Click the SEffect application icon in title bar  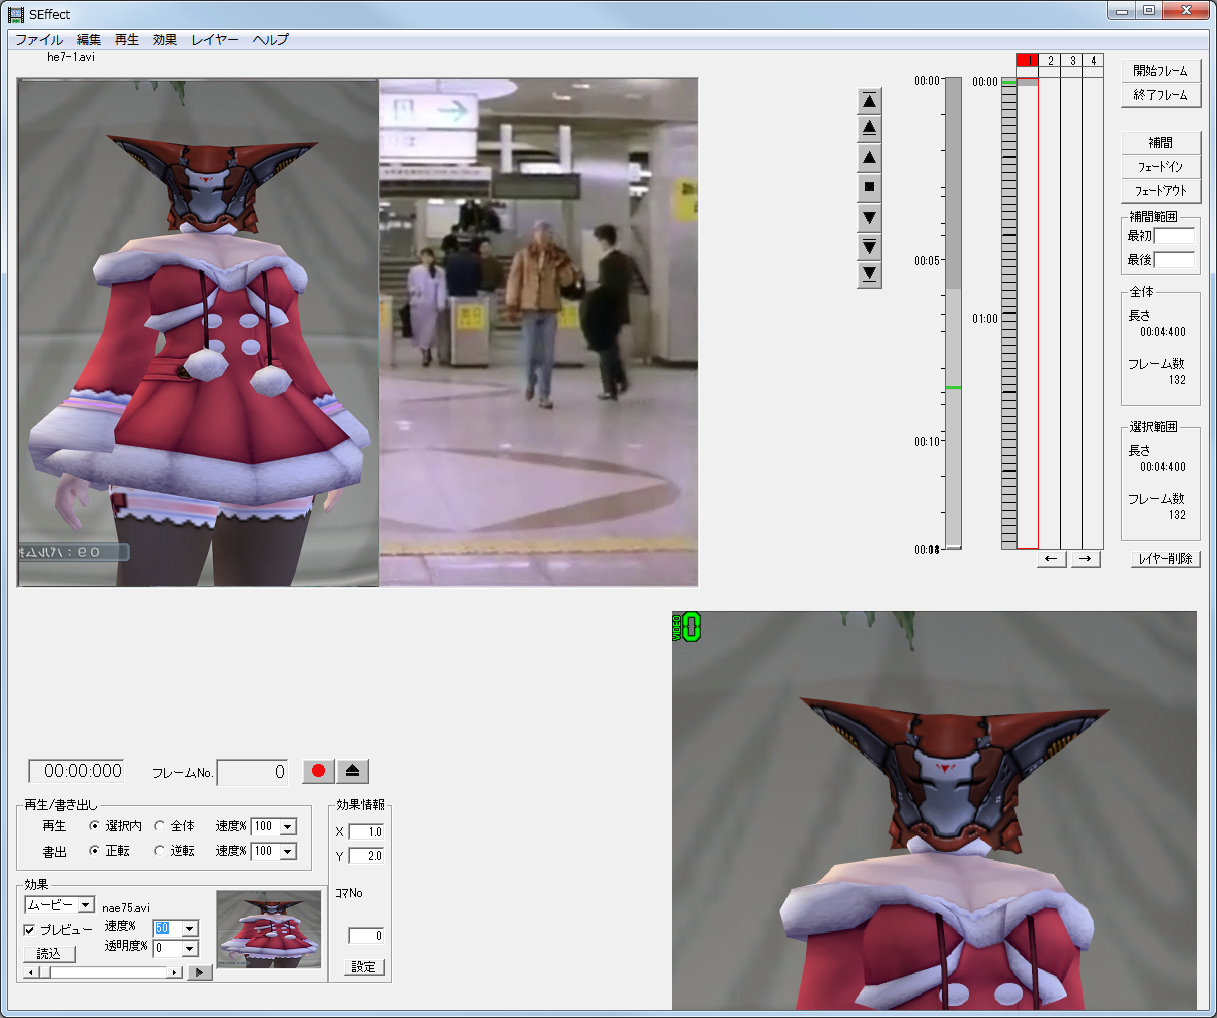(x=16, y=14)
